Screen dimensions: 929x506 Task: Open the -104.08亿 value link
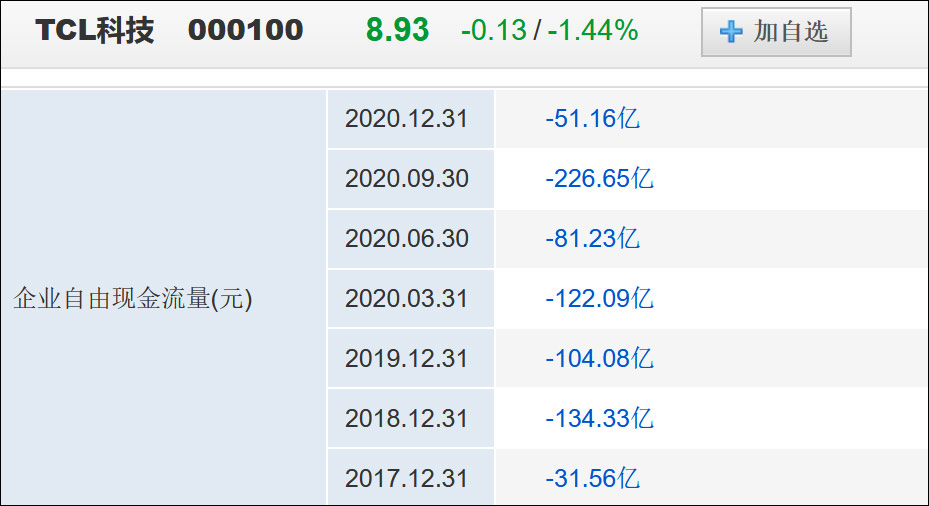click(x=599, y=359)
